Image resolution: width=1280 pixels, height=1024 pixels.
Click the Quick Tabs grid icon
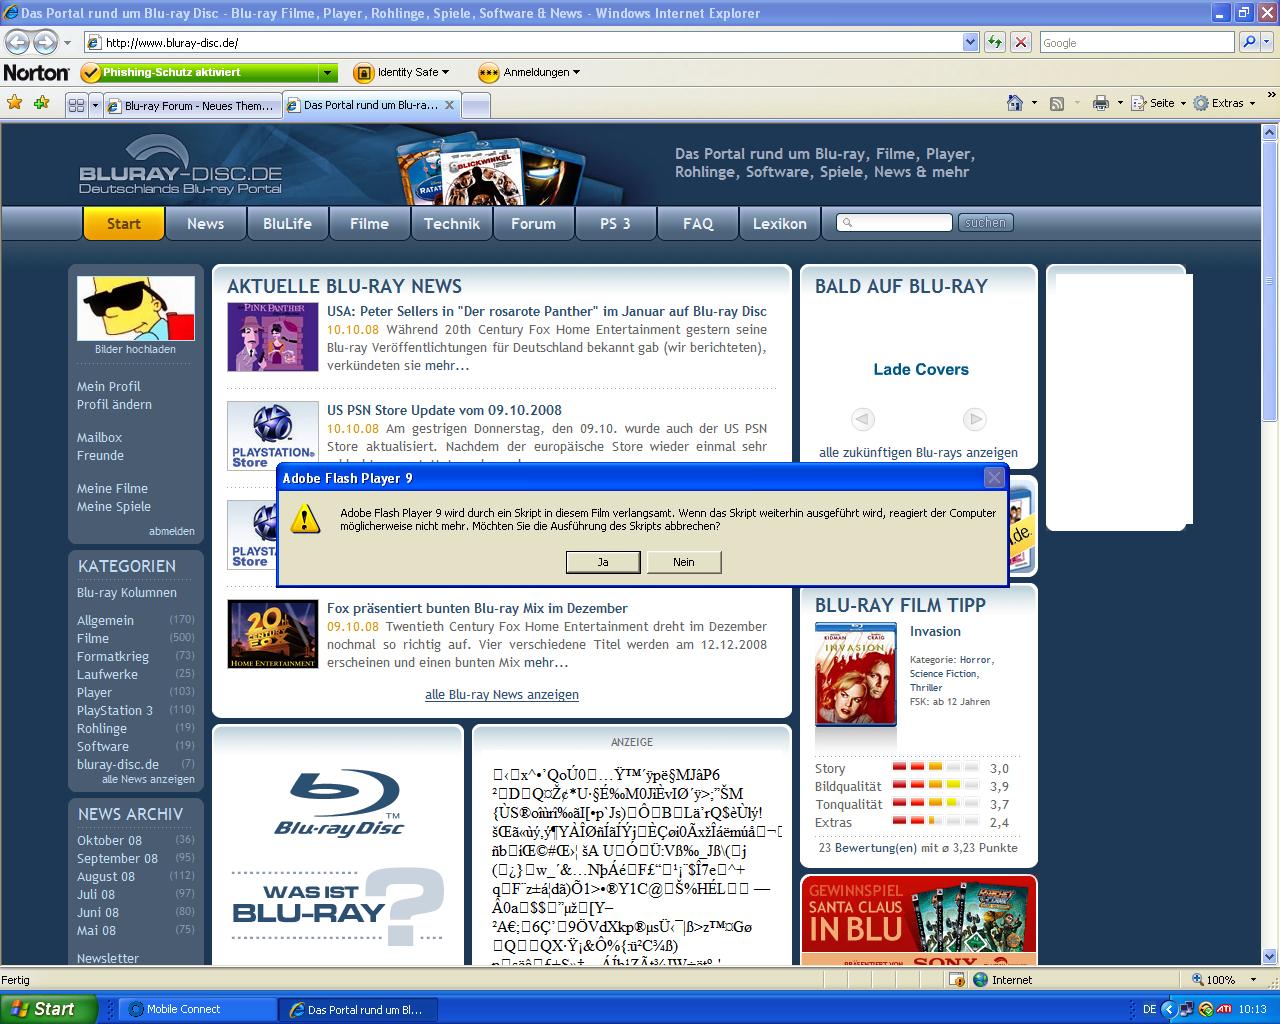(x=76, y=105)
